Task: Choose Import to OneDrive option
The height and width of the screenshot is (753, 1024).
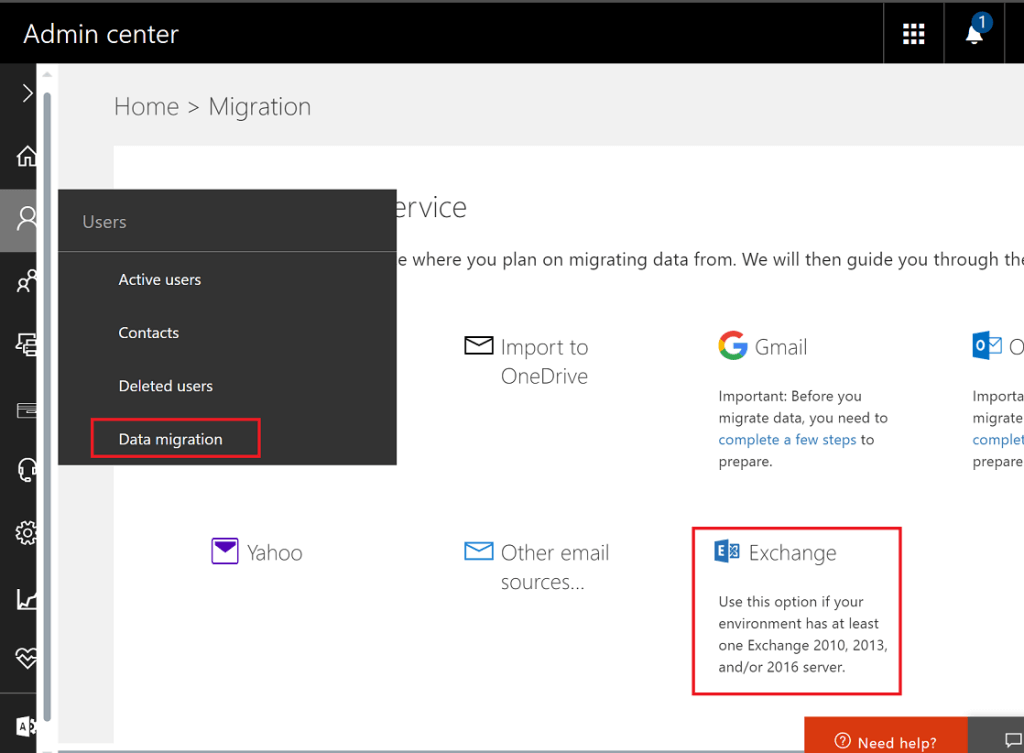Action: tap(544, 361)
